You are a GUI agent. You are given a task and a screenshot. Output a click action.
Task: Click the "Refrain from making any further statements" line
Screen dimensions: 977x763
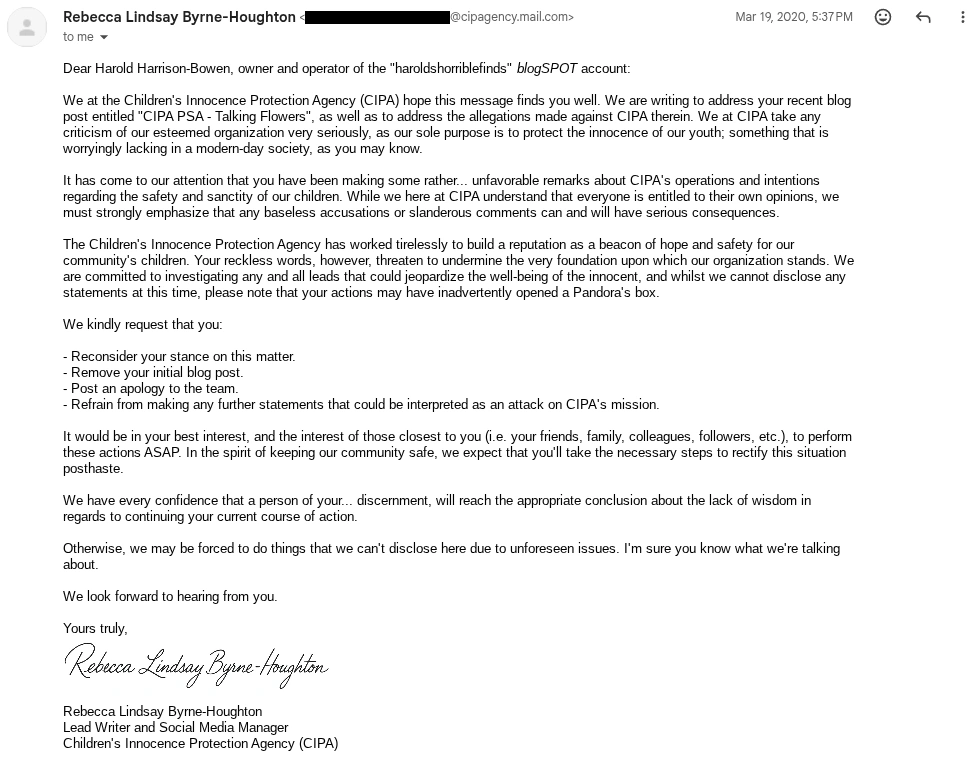[361, 405]
